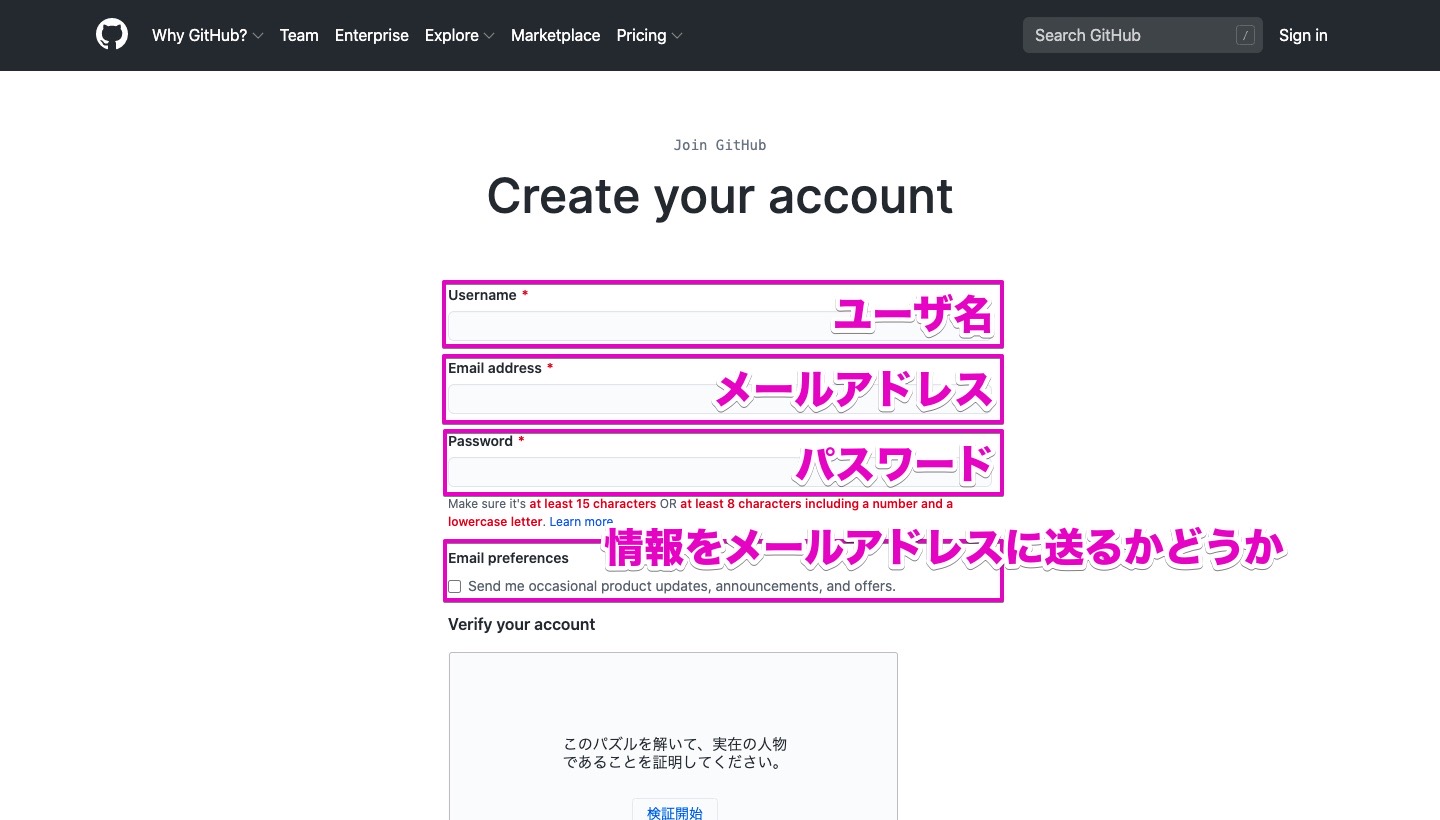This screenshot has width=1440, height=820.
Task: Open the Marketplace link
Action: pyautogui.click(x=555, y=35)
